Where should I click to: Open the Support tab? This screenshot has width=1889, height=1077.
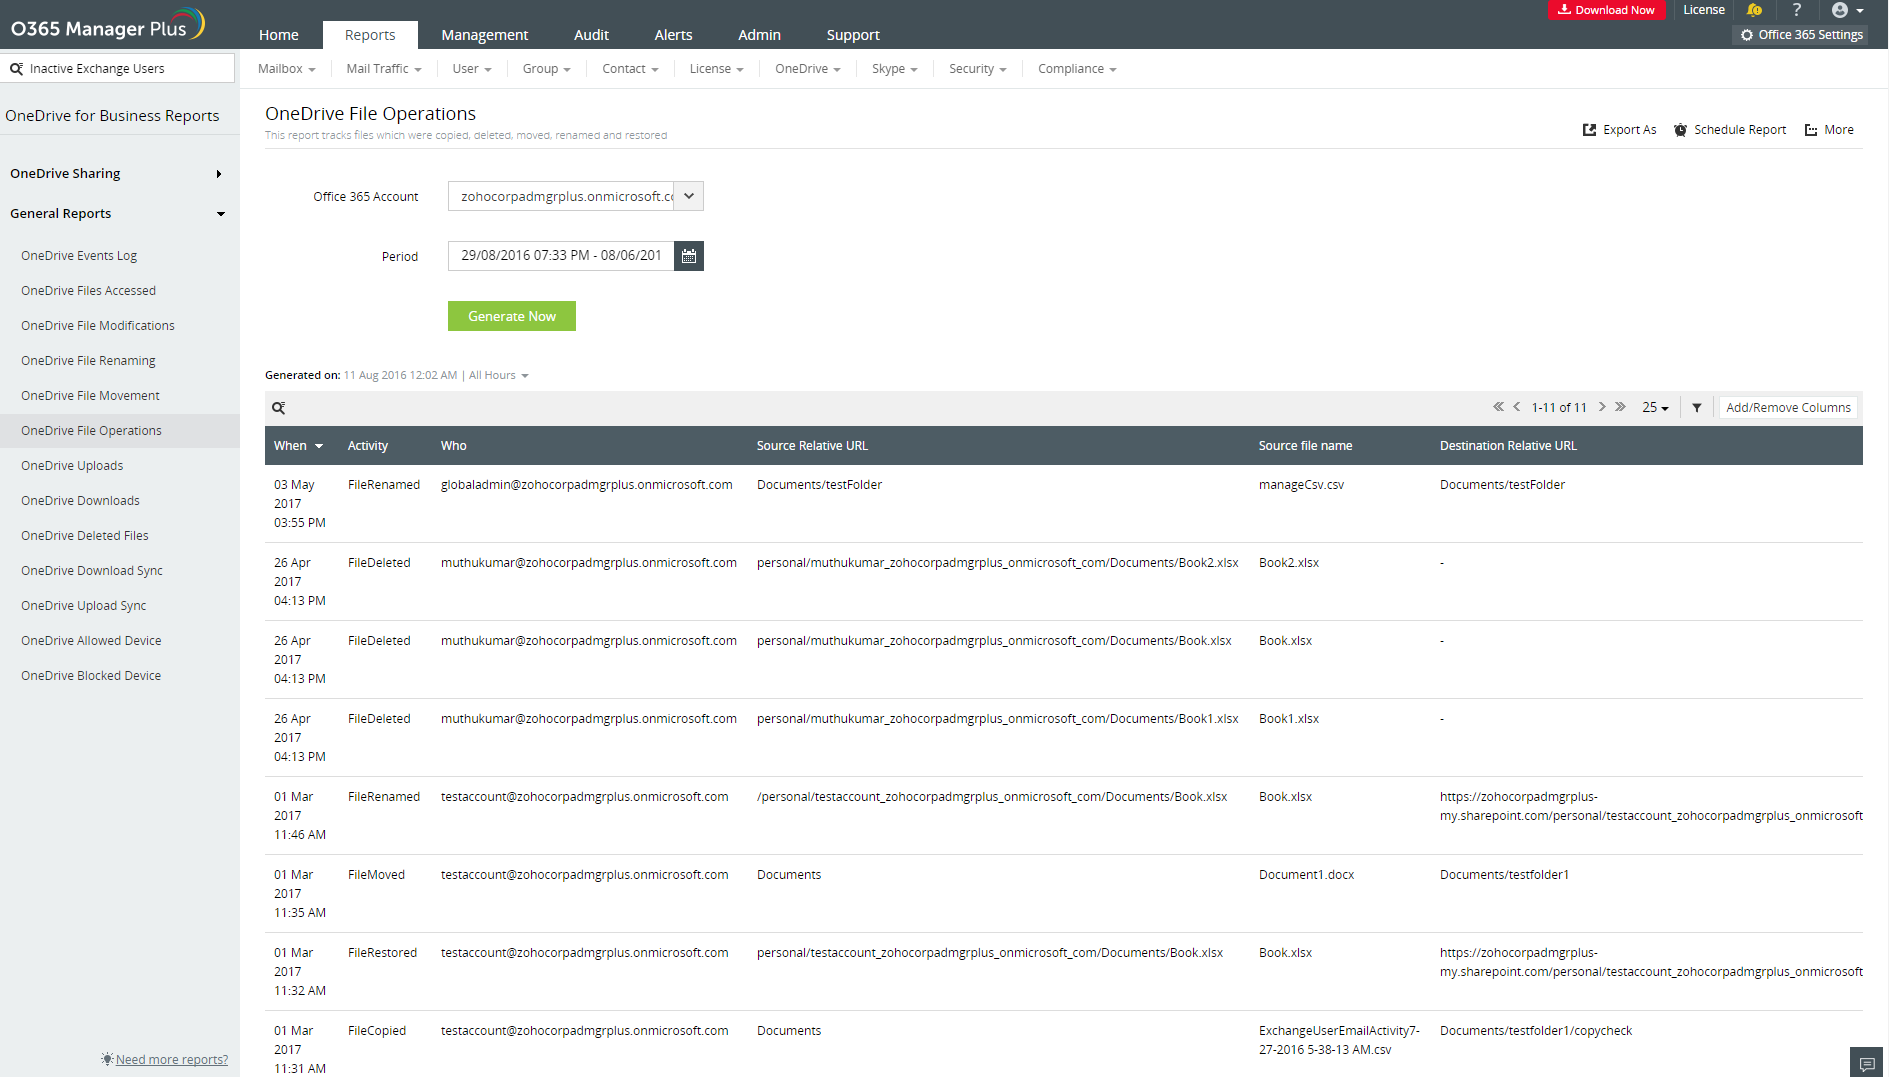click(x=853, y=35)
